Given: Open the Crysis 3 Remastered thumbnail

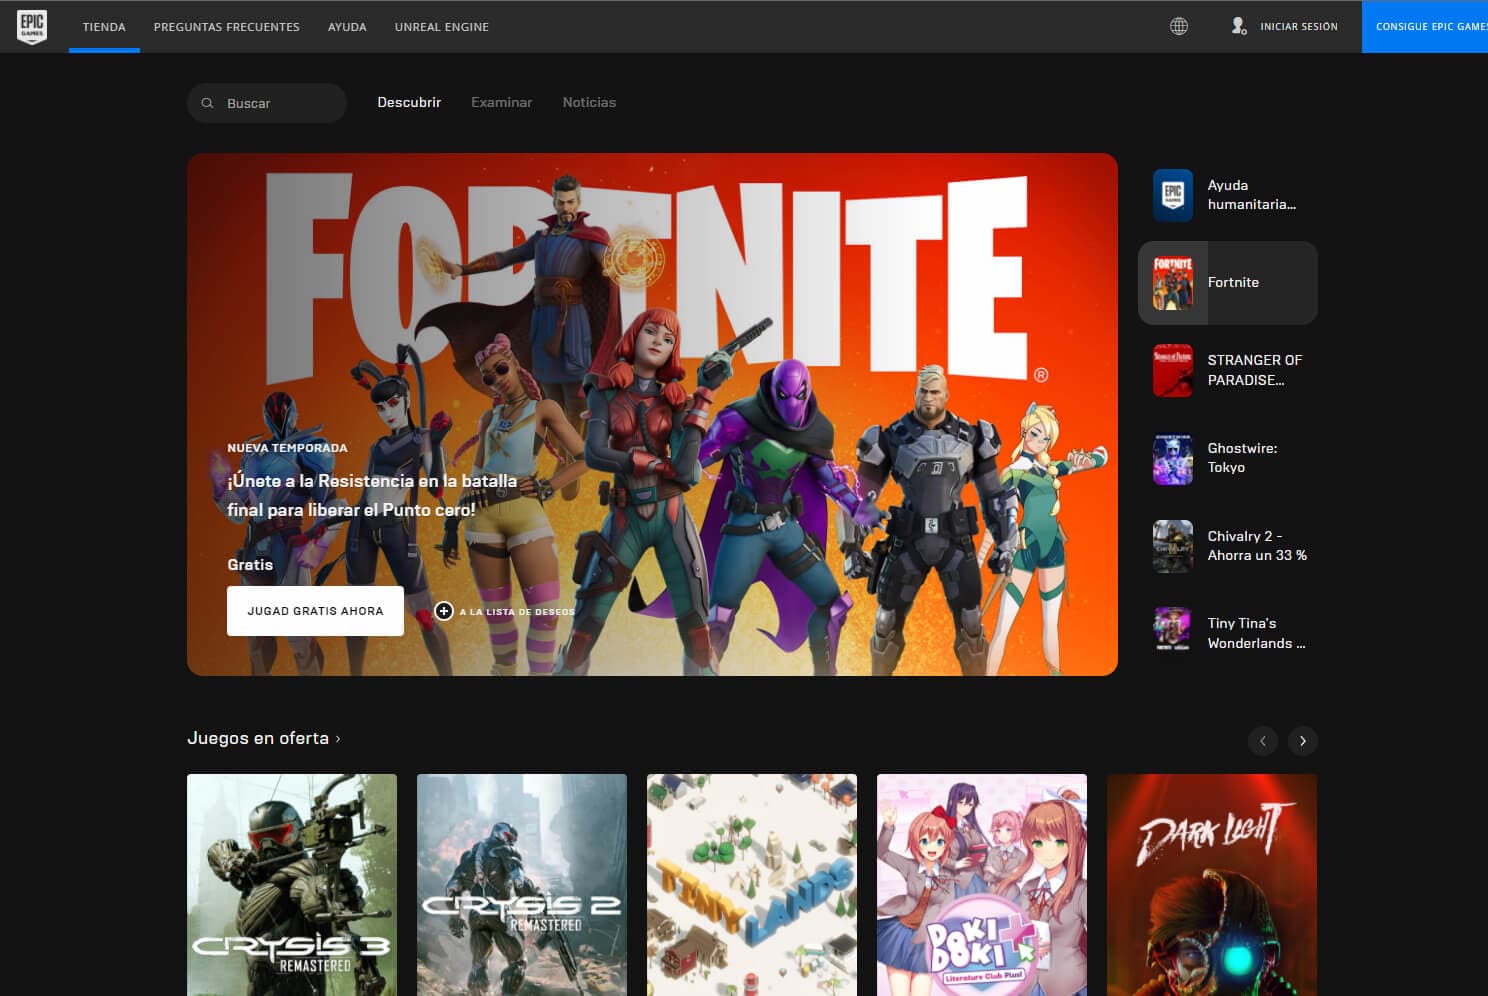Looking at the screenshot, I should coord(291,885).
